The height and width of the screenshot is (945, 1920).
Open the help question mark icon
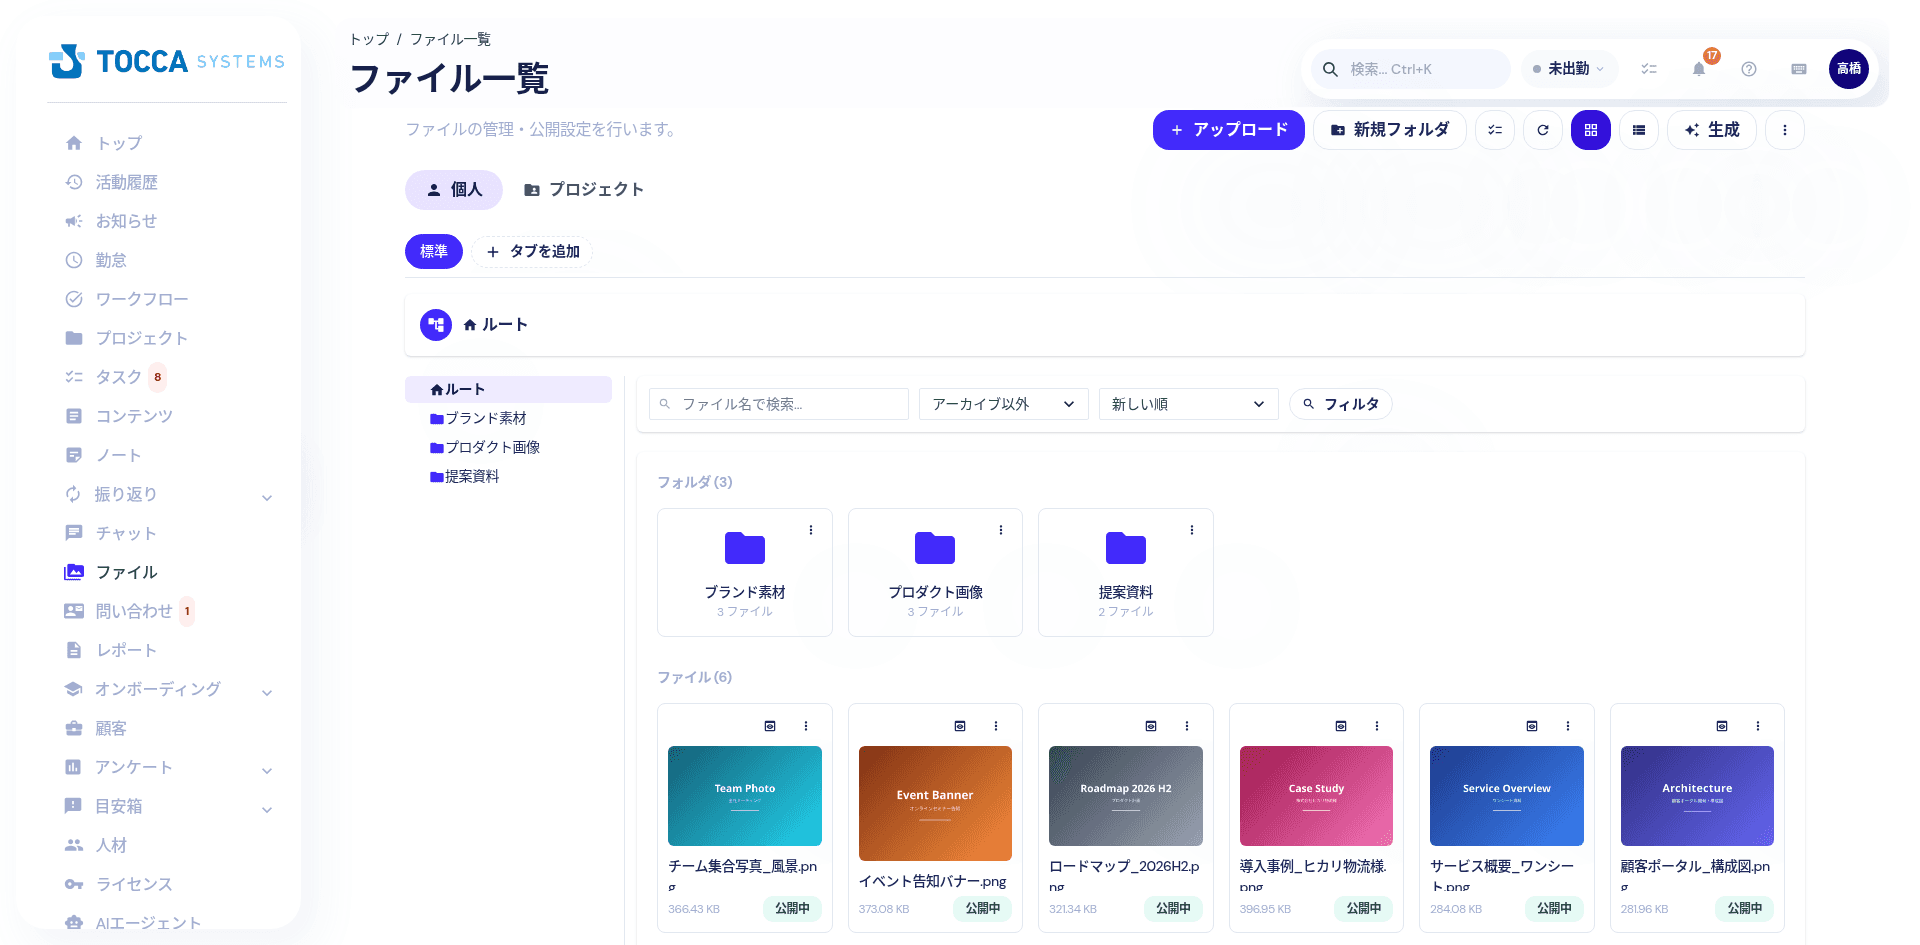[x=1748, y=69]
